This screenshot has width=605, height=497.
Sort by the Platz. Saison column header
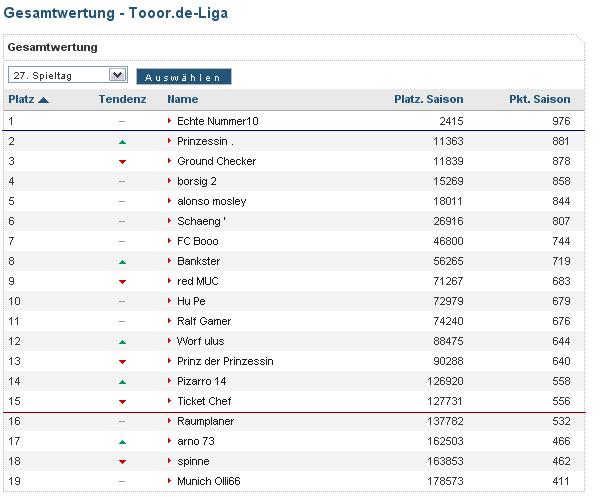(429, 99)
